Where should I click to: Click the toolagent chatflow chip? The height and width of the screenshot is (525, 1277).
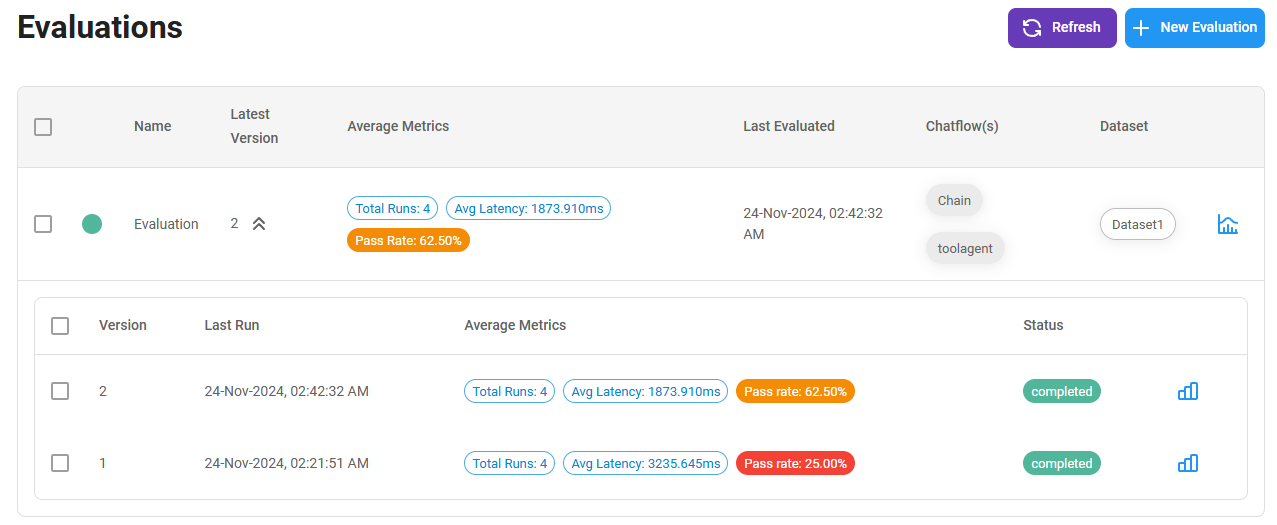click(964, 248)
